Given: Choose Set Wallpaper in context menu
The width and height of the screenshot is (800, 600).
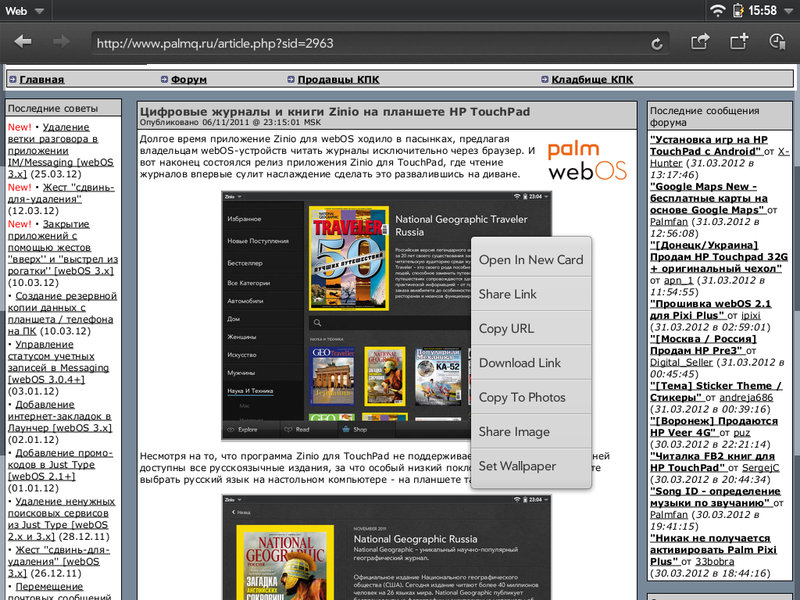Looking at the screenshot, I should click(517, 466).
